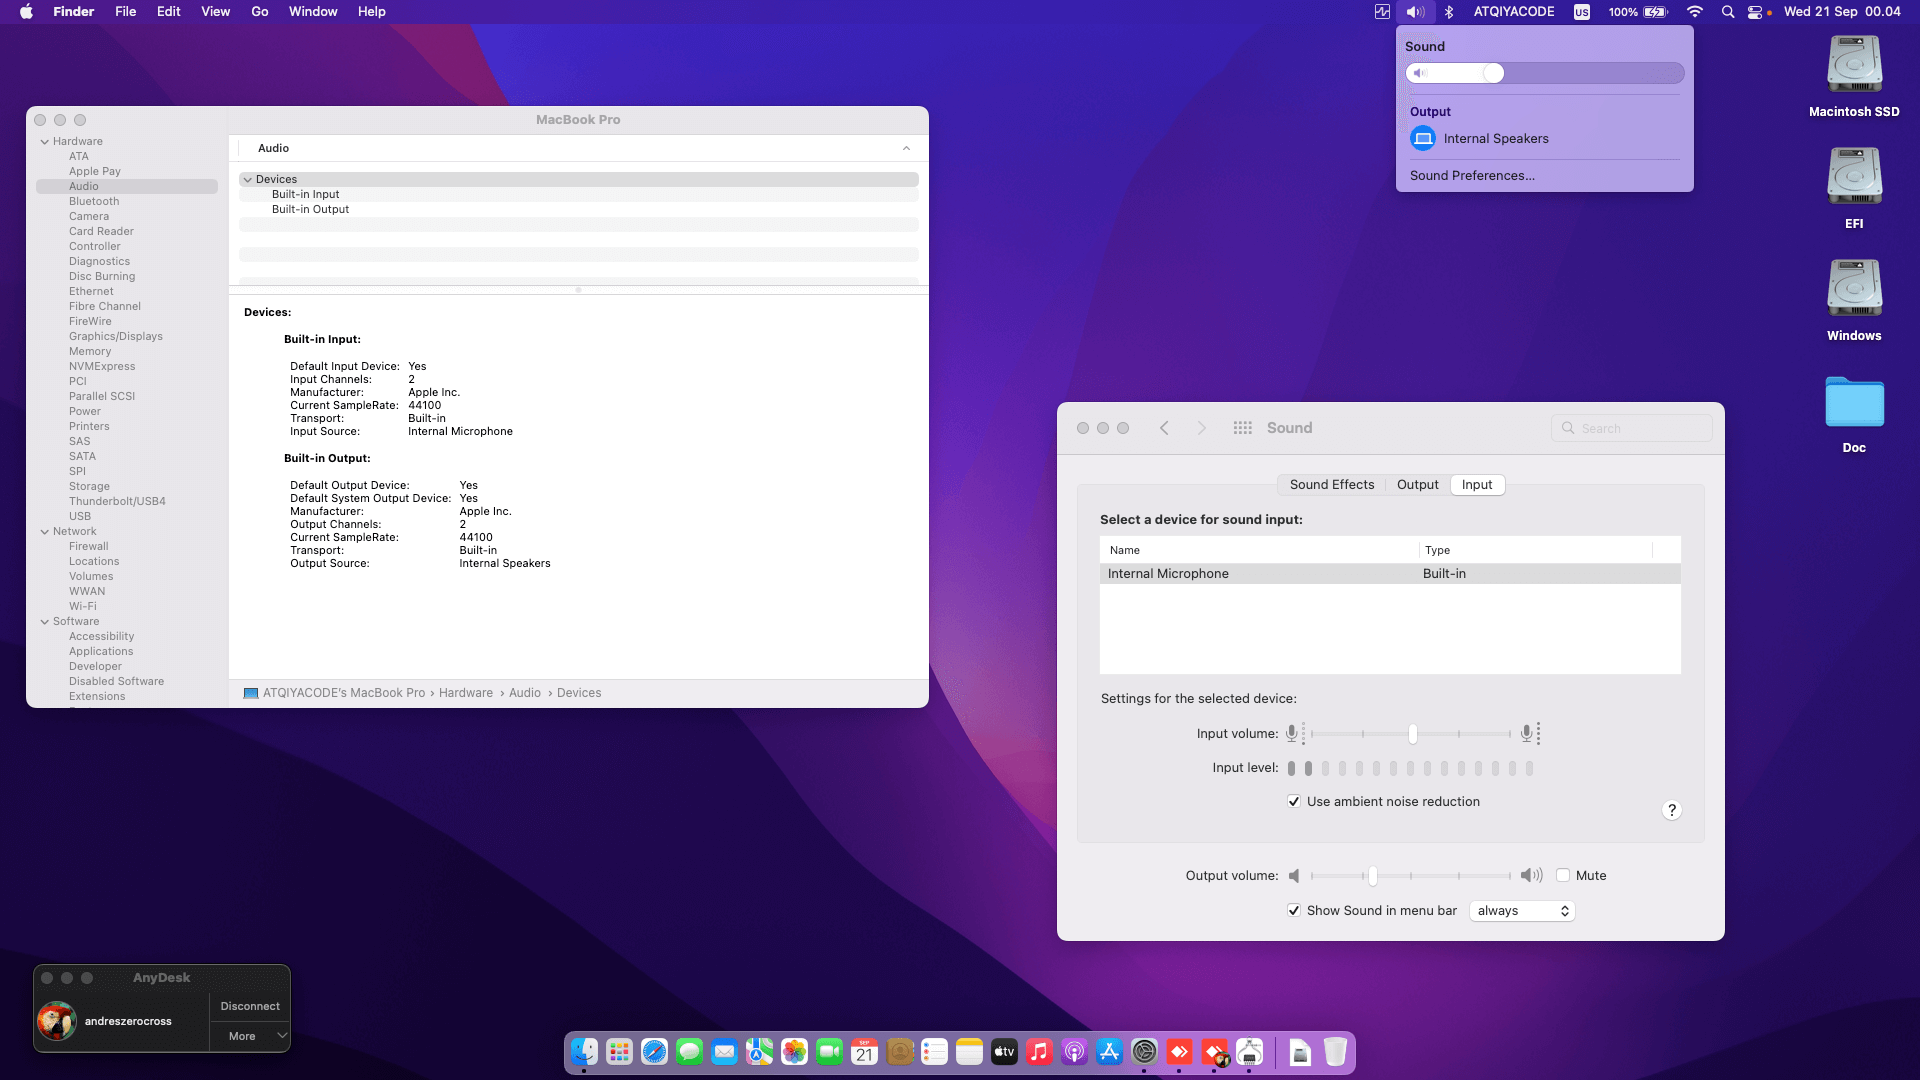This screenshot has height=1080, width=1920.
Task: Launch the App Store from the Dock
Action: click(x=1110, y=1052)
